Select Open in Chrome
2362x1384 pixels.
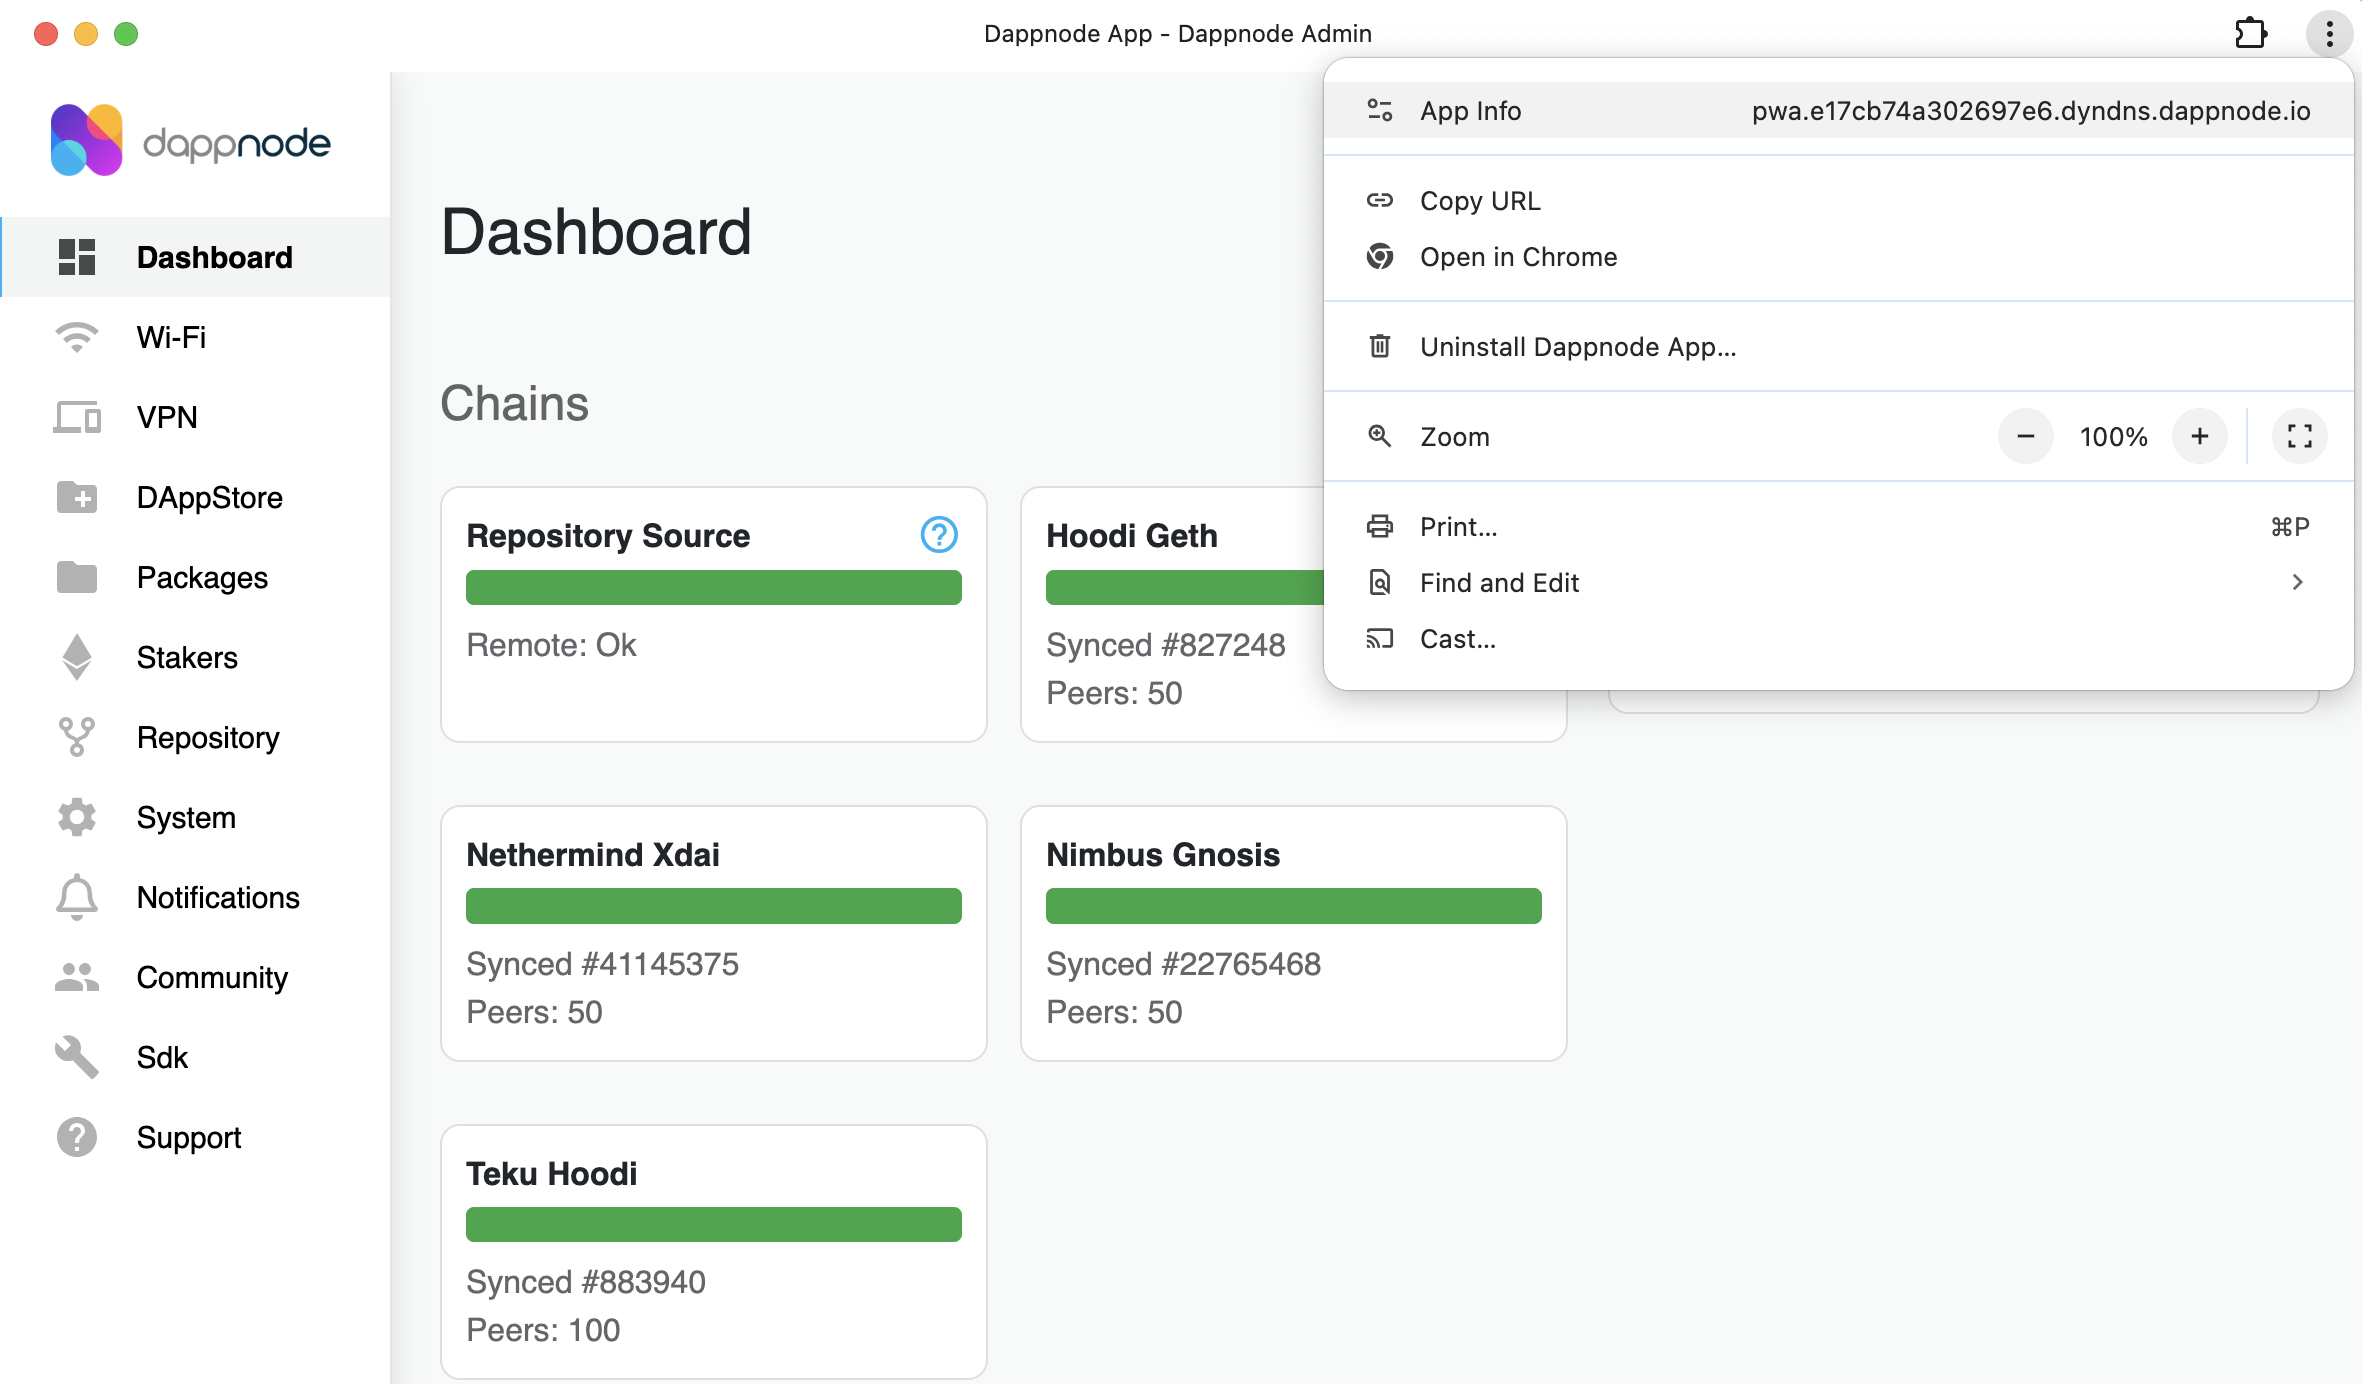click(x=1518, y=257)
